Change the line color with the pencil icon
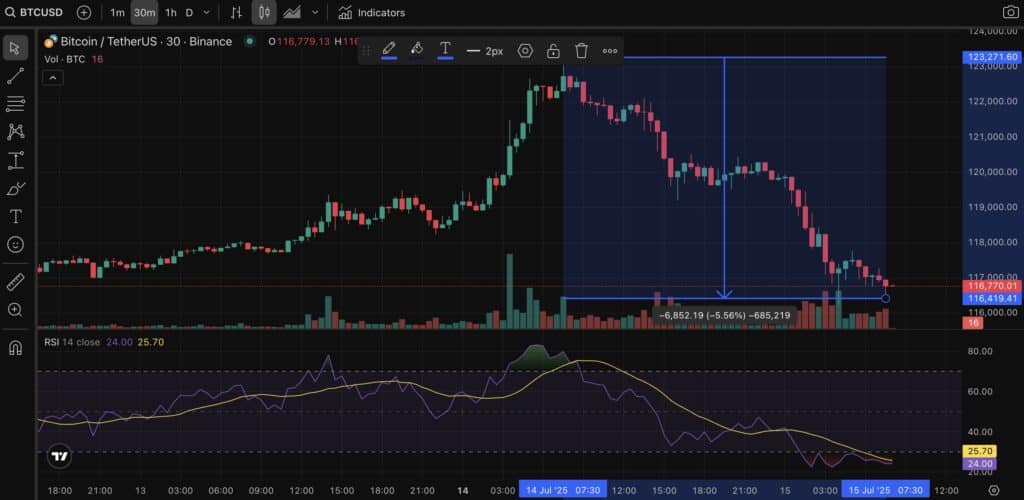The width and height of the screenshot is (1024, 500). click(389, 50)
